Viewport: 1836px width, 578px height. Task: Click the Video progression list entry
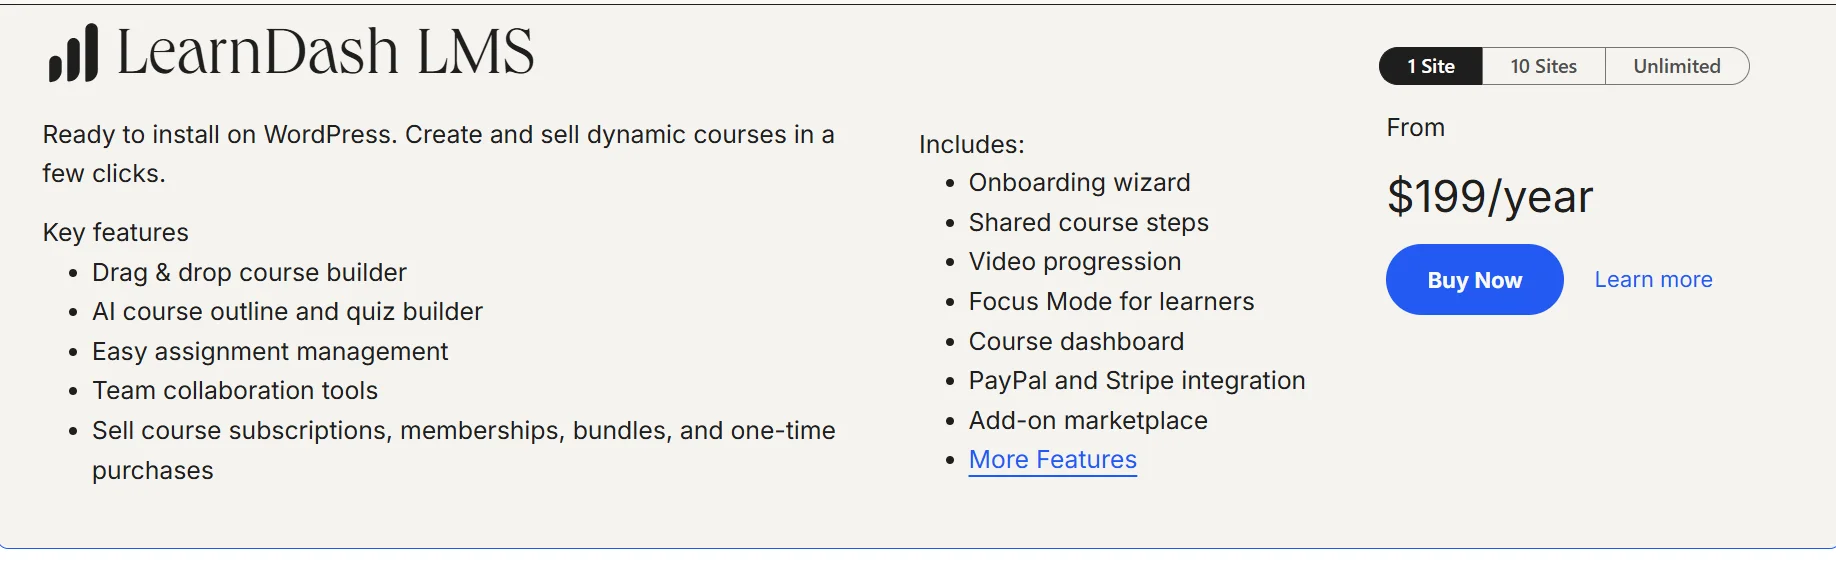coord(1074,262)
